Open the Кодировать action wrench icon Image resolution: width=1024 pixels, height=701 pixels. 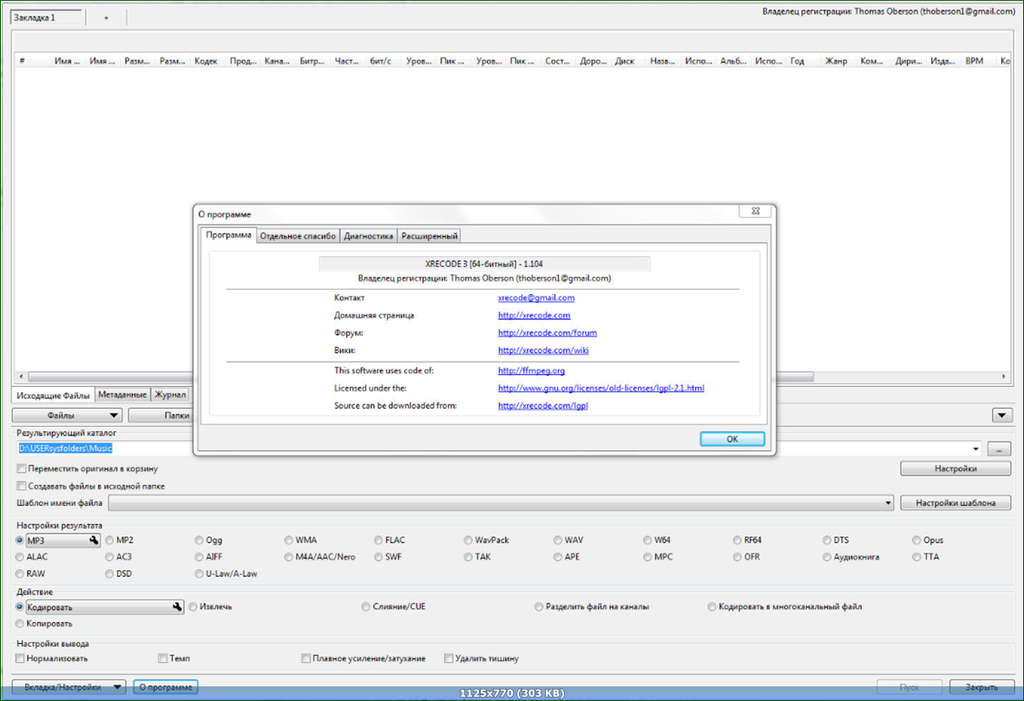click(177, 607)
